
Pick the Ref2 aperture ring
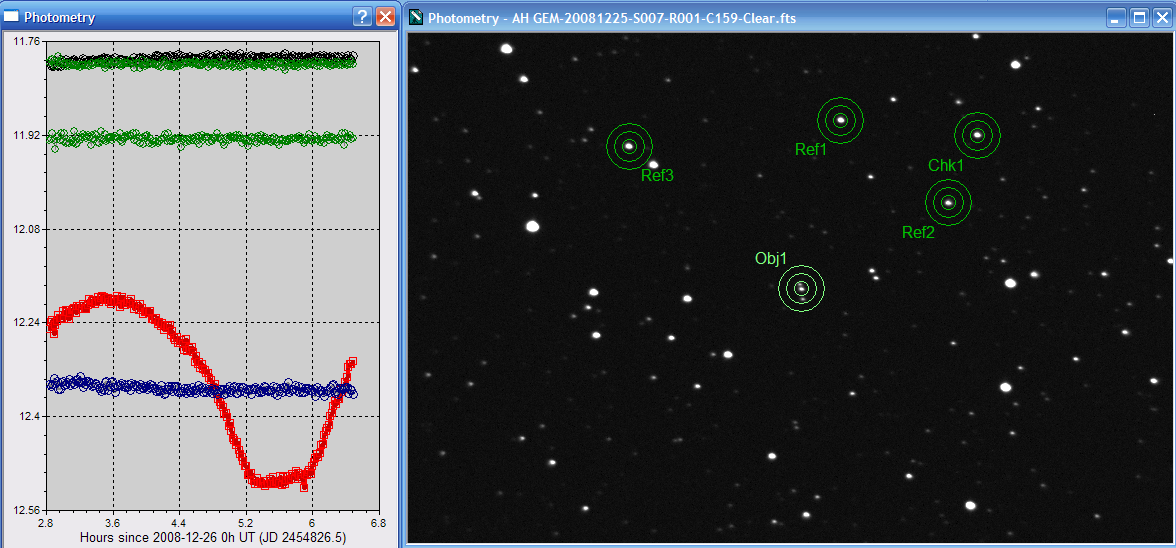(x=948, y=203)
